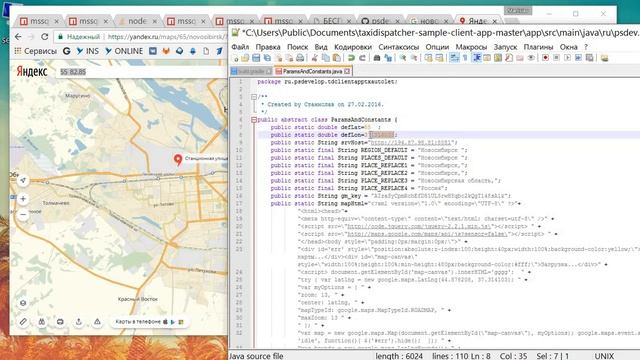The height and width of the screenshot is (360, 640).
Task: Click the srvHost URL link at line 9
Action: [x=411, y=142]
